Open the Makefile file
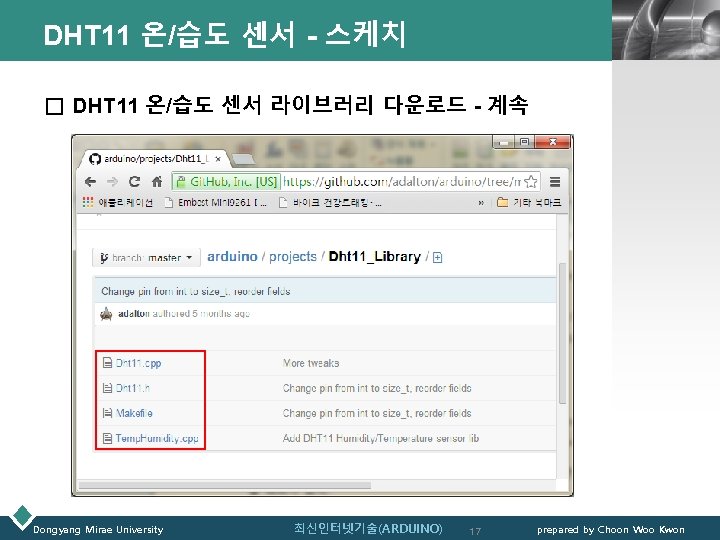The width and height of the screenshot is (720, 540). coord(134,413)
